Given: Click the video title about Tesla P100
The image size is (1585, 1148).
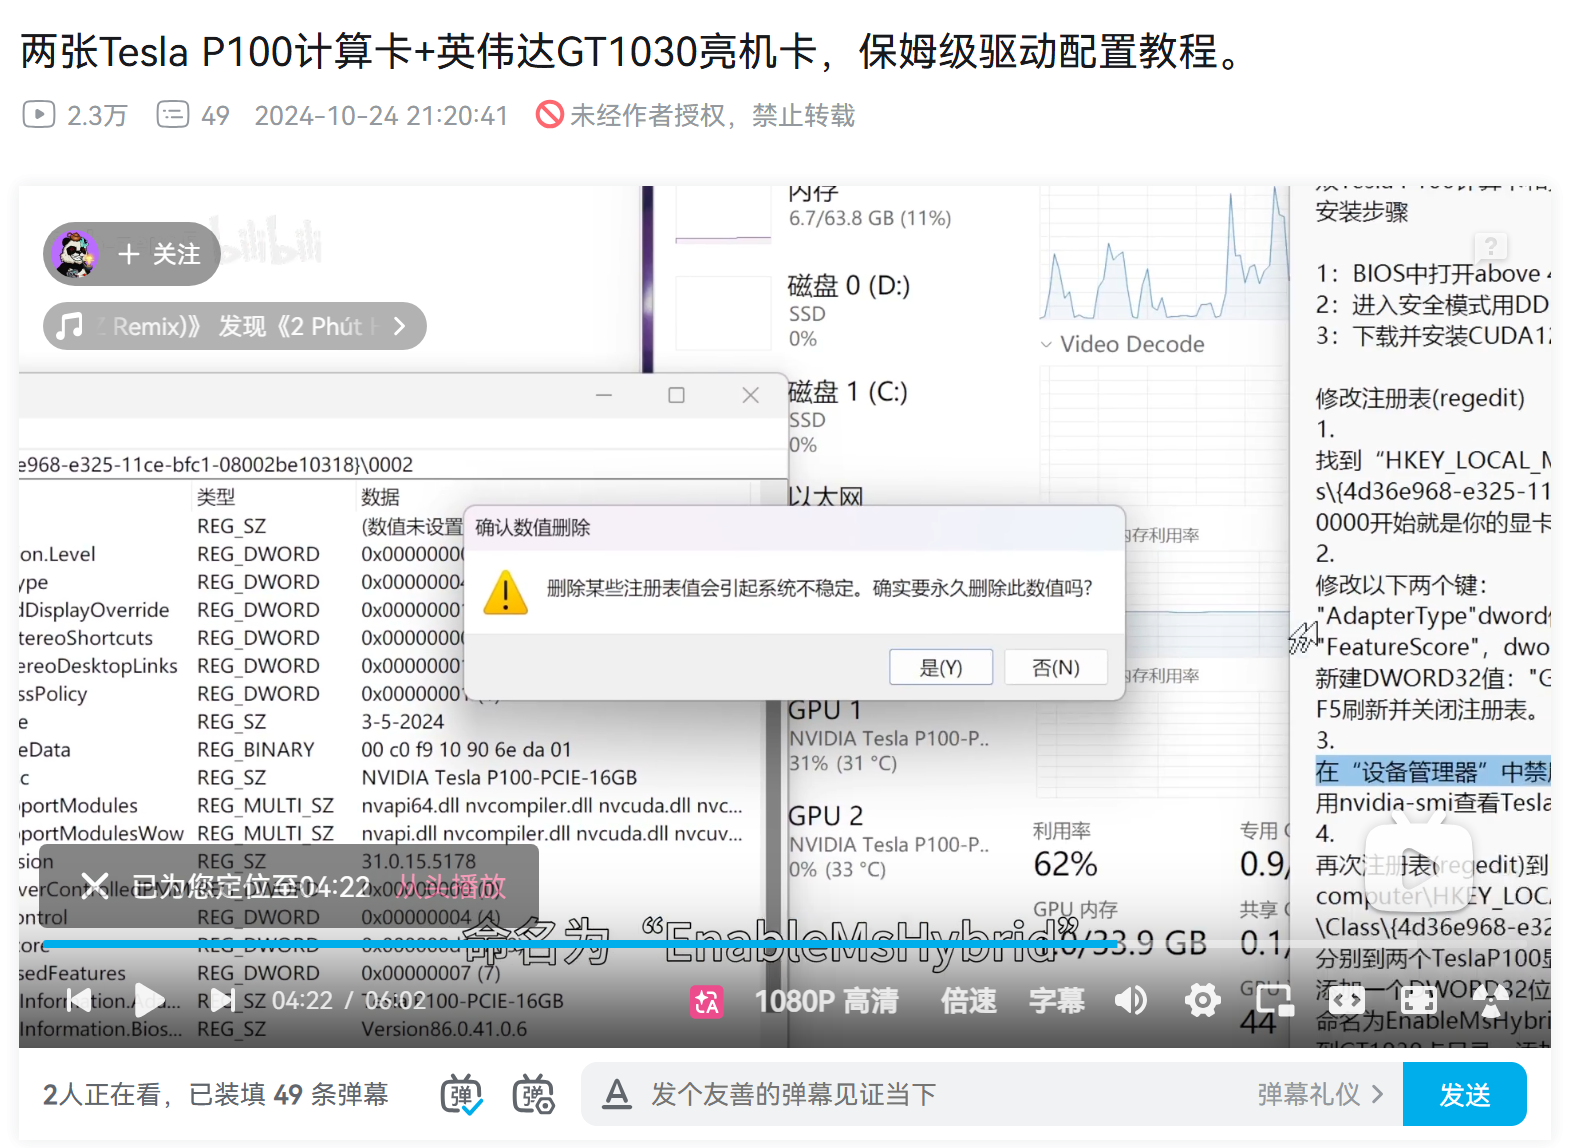Looking at the screenshot, I should pyautogui.click(x=635, y=51).
